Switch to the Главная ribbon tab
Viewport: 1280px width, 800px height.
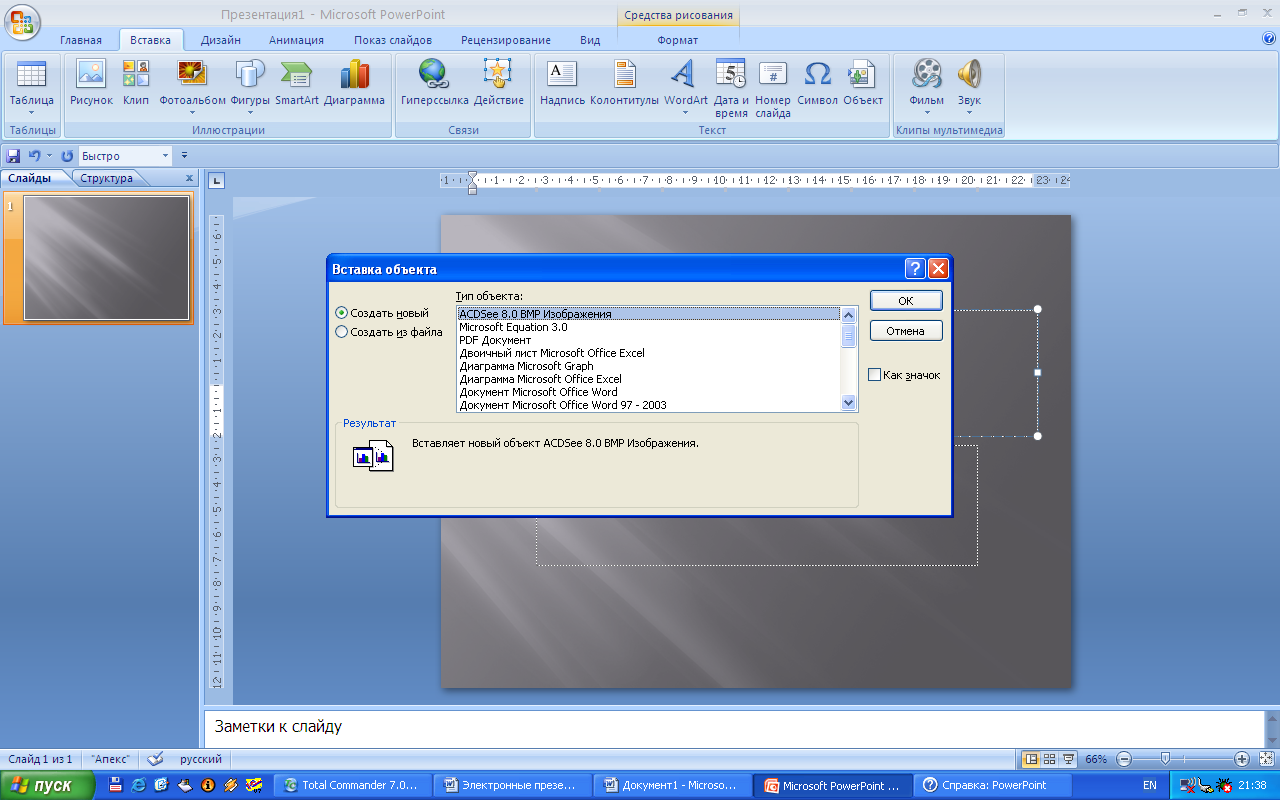[81, 40]
